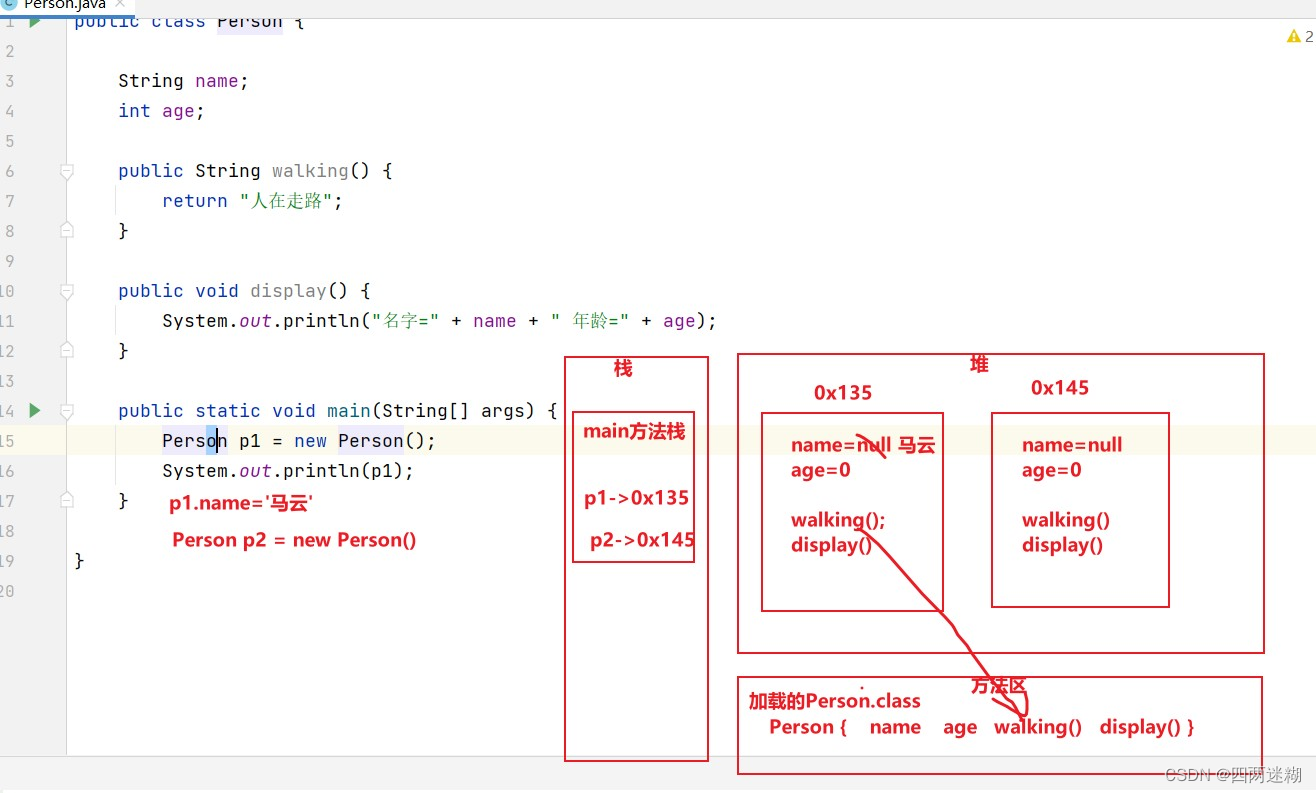The height and width of the screenshot is (793, 1316).
Task: Collapse the main method fold marker
Action: coord(67,411)
